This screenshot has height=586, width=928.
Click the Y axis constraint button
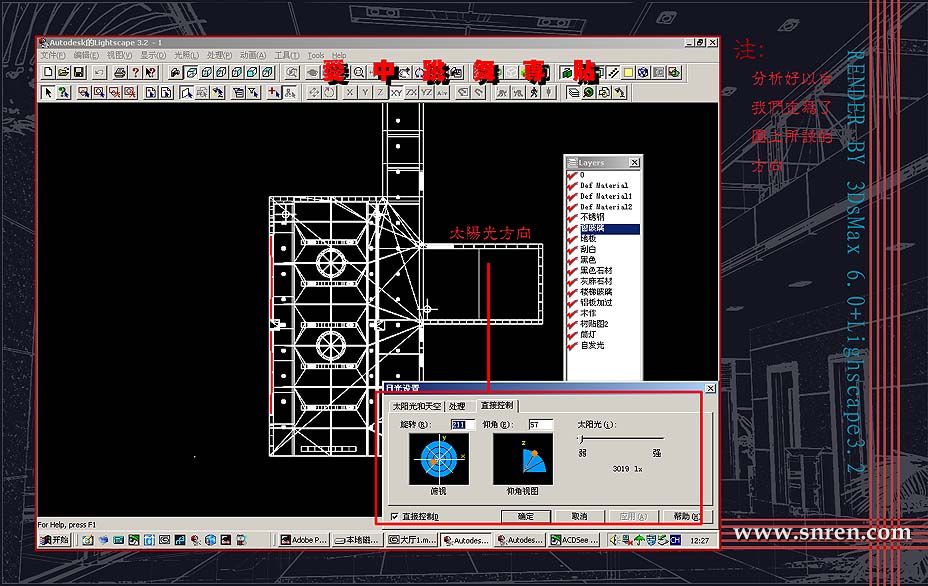(365, 92)
